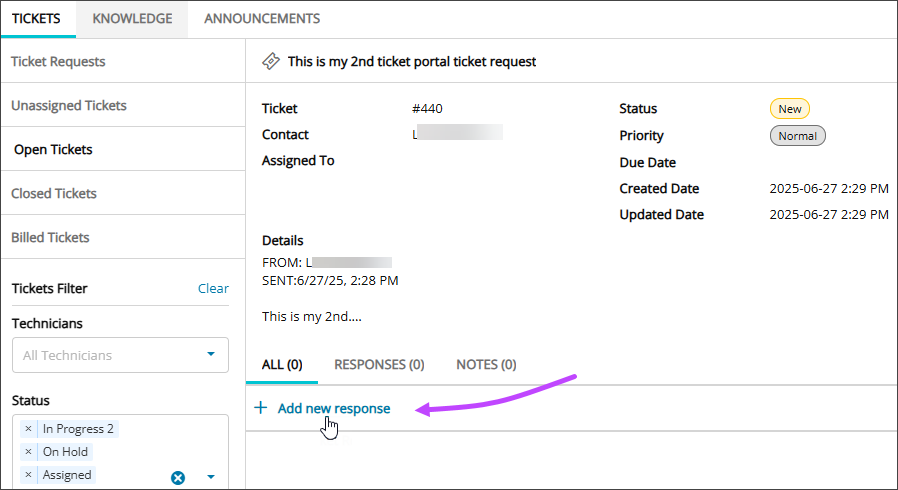
Task: Click the ticket icon beside the title
Action: [x=270, y=61]
